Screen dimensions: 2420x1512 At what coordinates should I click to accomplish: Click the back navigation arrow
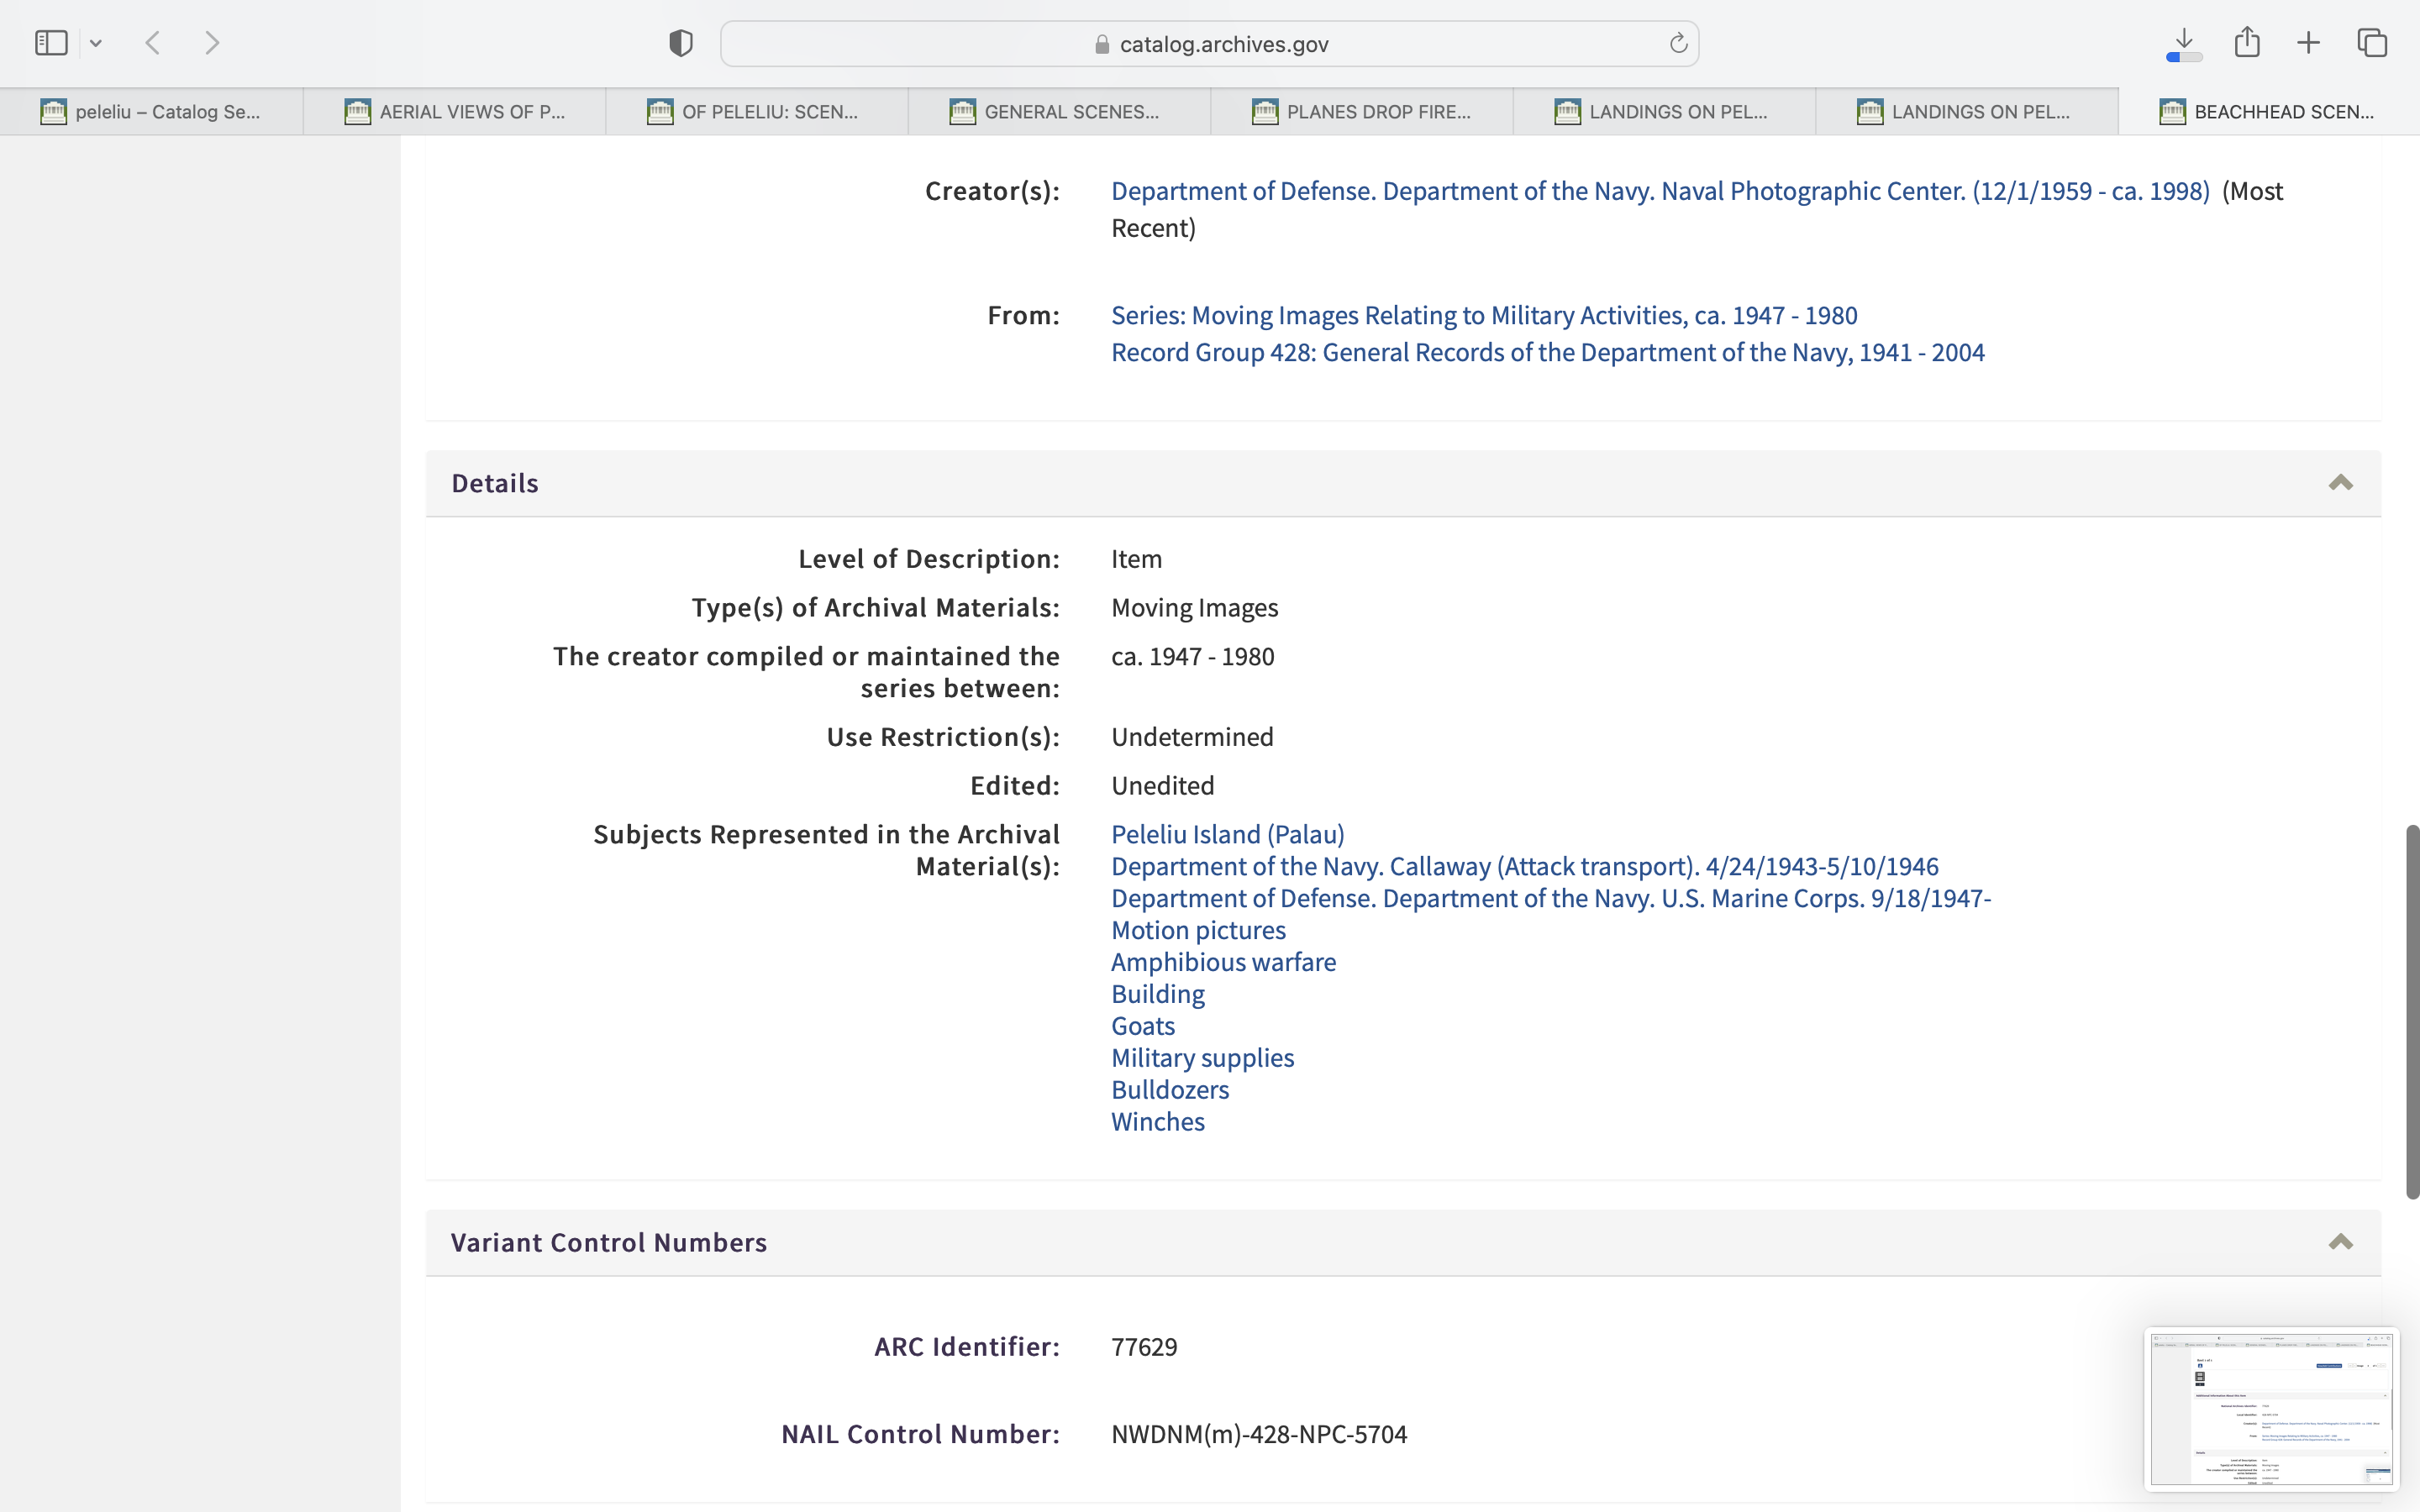click(x=153, y=43)
